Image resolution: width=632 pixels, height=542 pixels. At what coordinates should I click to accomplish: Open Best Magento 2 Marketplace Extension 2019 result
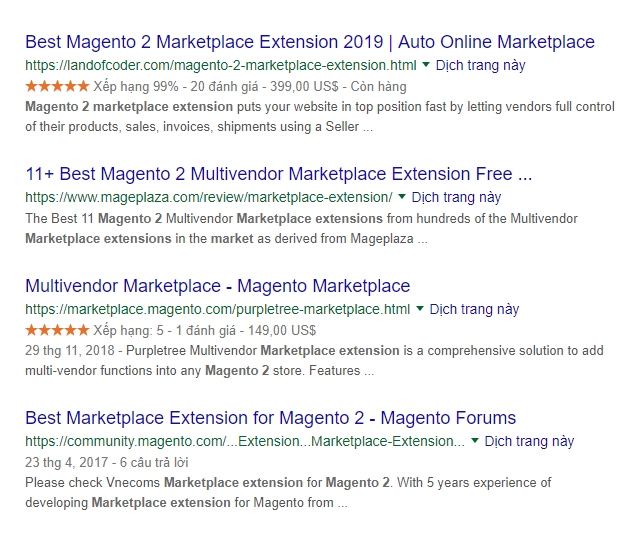coord(309,42)
